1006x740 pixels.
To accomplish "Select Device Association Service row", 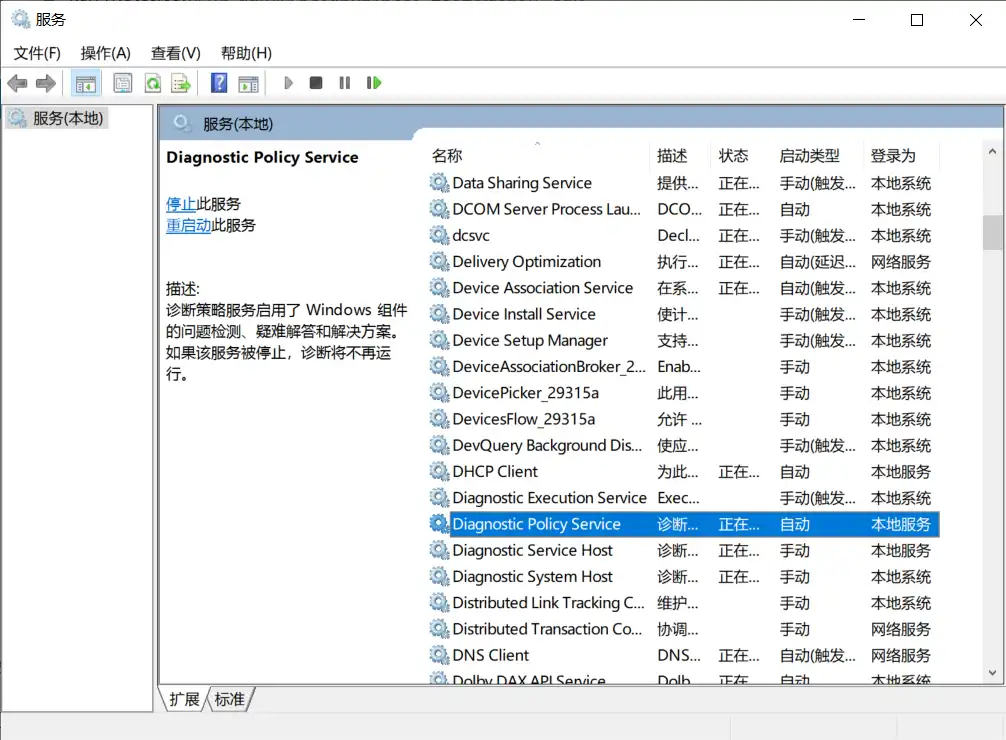I will click(683, 288).
